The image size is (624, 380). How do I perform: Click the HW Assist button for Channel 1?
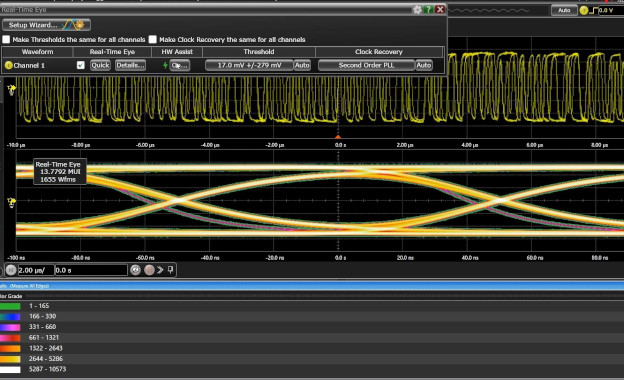tap(180, 65)
